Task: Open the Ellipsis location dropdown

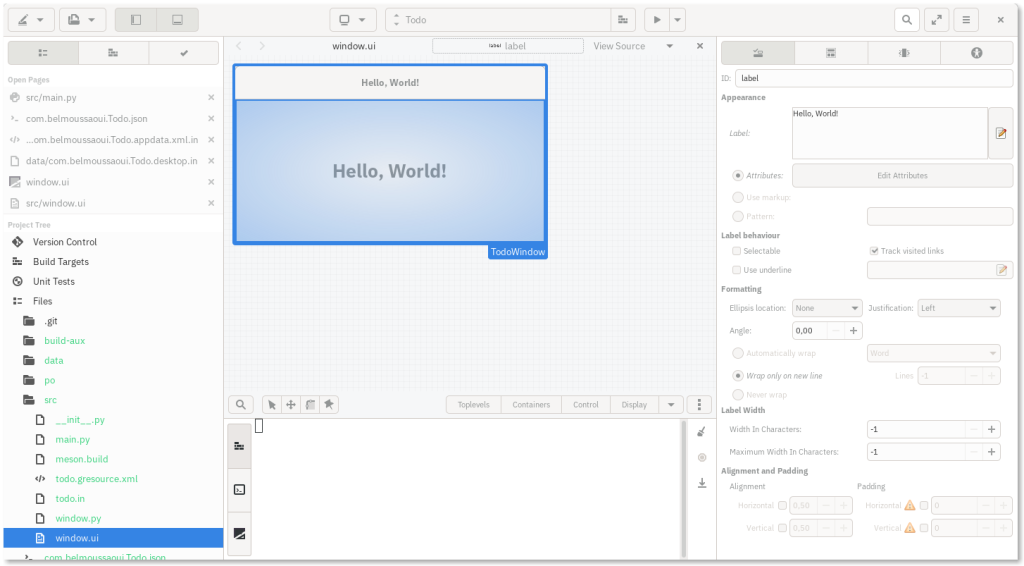Action: (827, 308)
